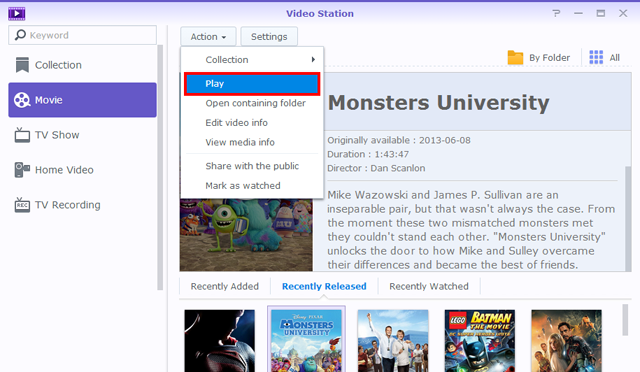This screenshot has width=640, height=372.
Task: Open Home Video in the sidebar
Action: pyautogui.click(x=82, y=170)
